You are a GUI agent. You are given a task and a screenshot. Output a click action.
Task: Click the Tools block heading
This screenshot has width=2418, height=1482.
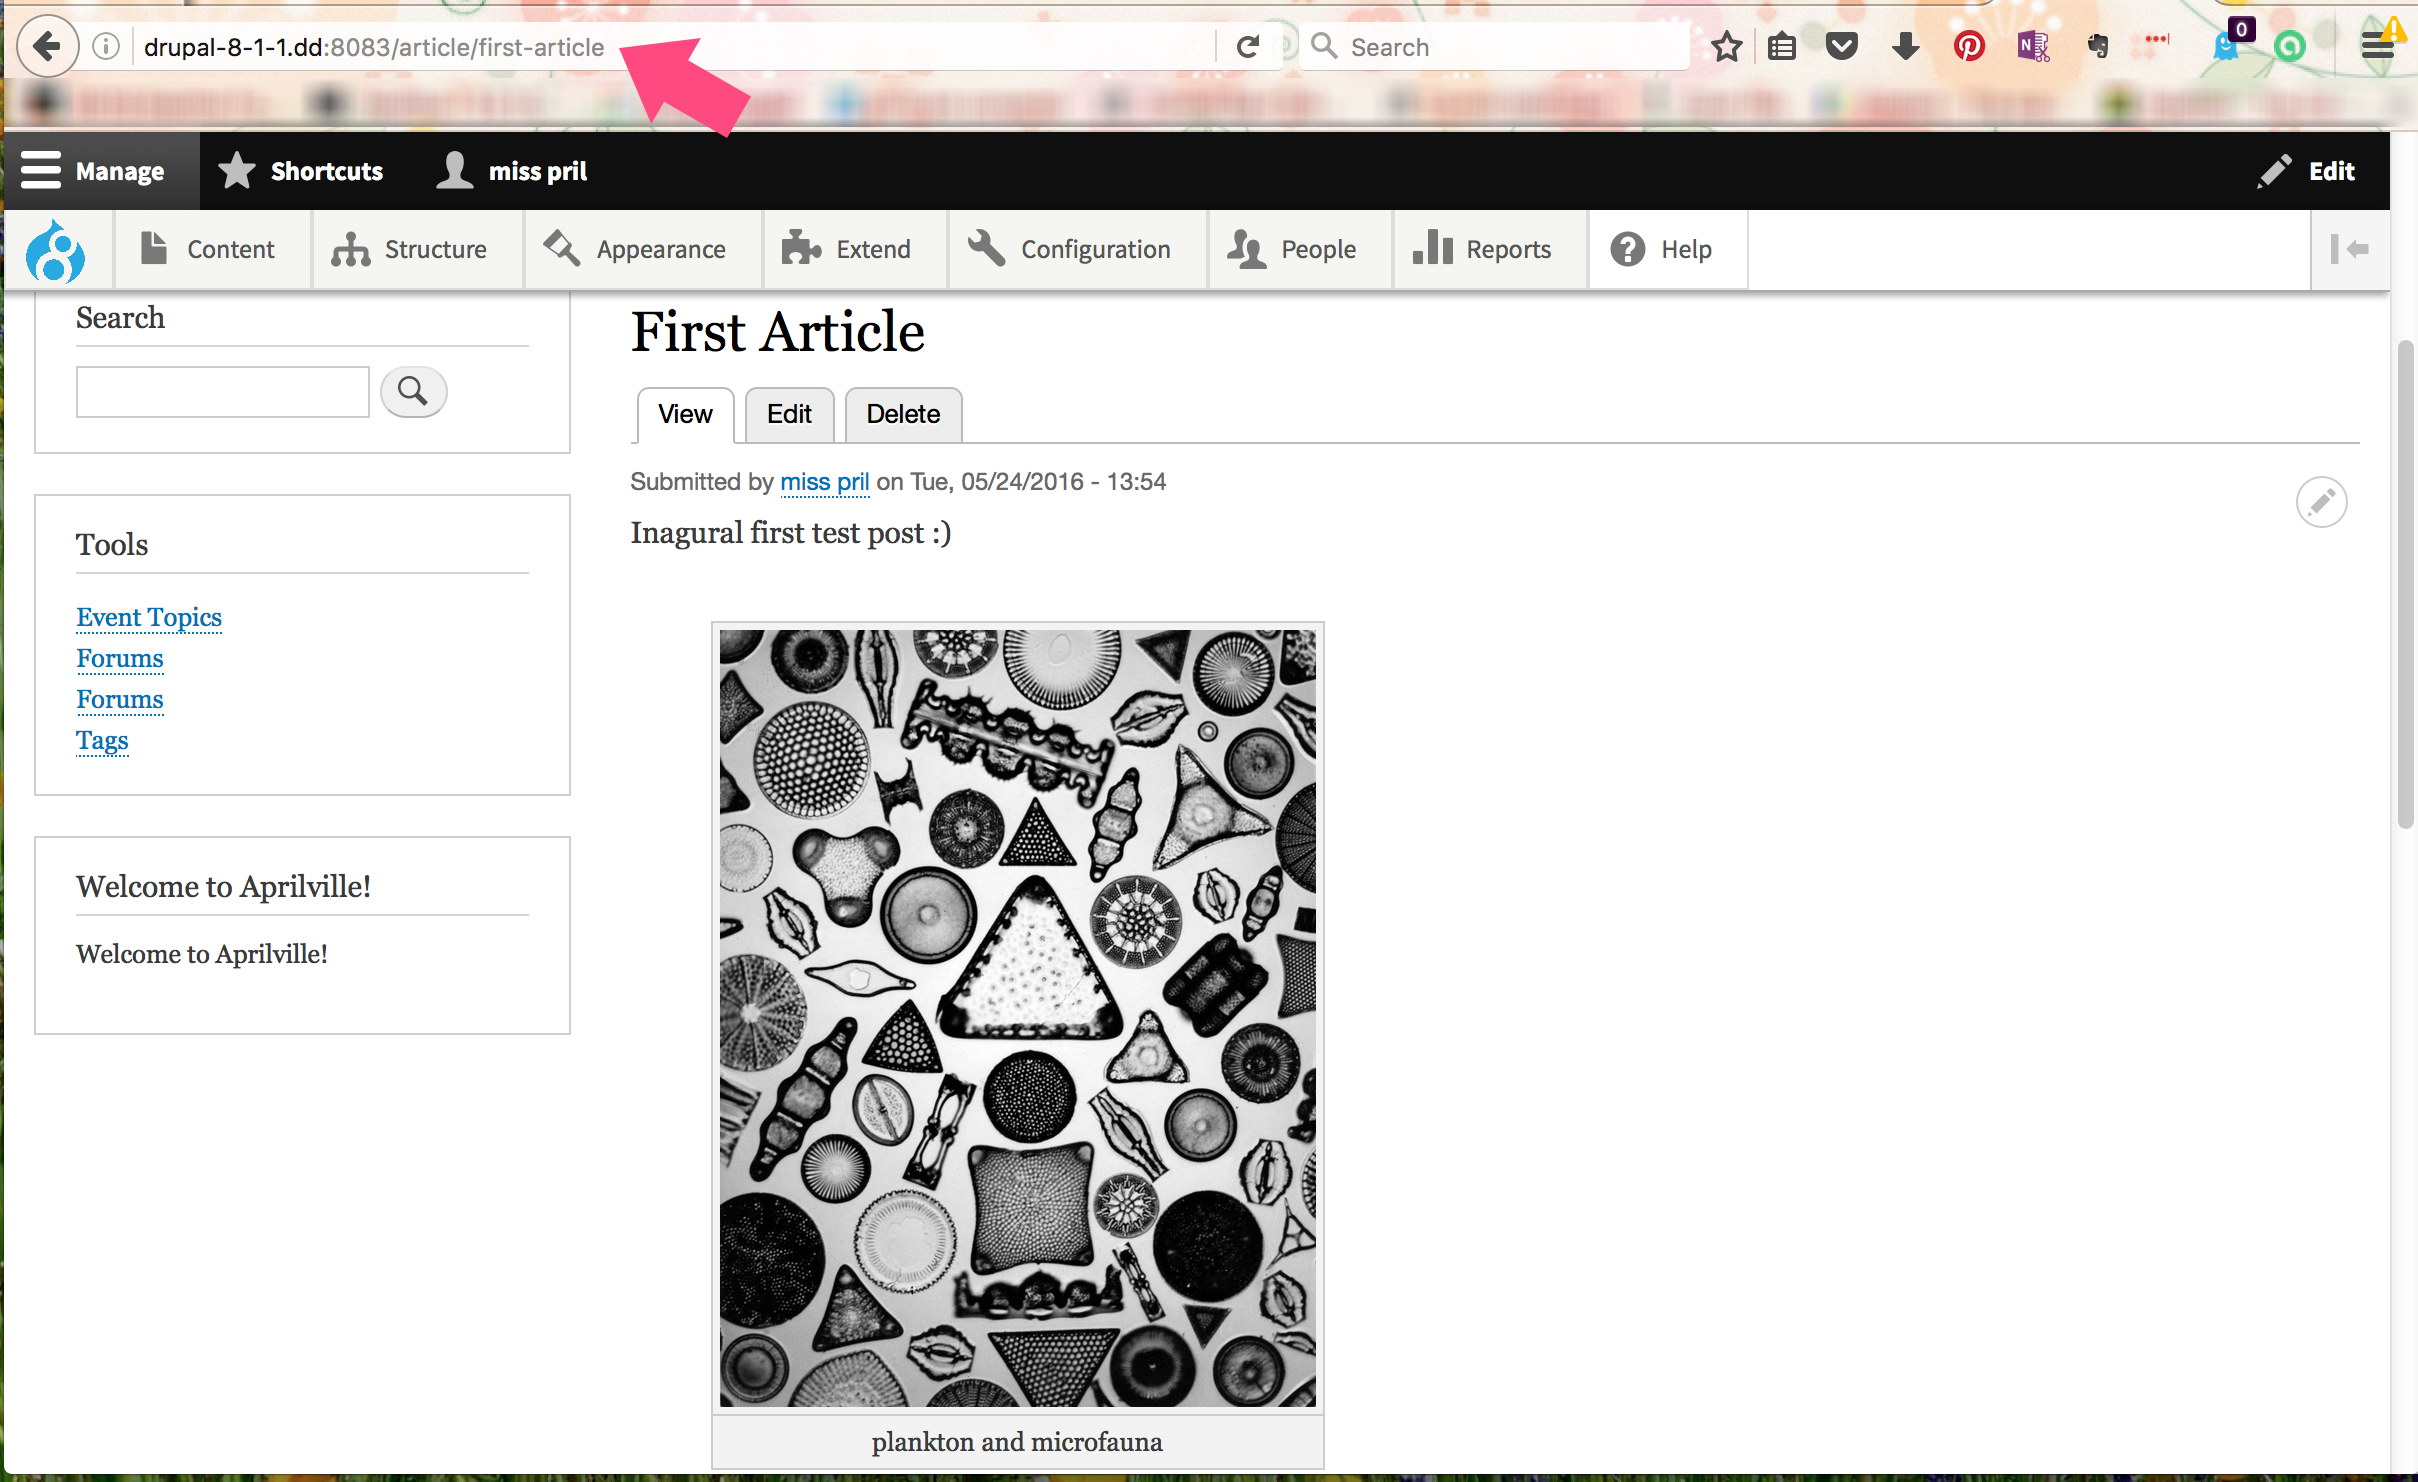click(112, 545)
